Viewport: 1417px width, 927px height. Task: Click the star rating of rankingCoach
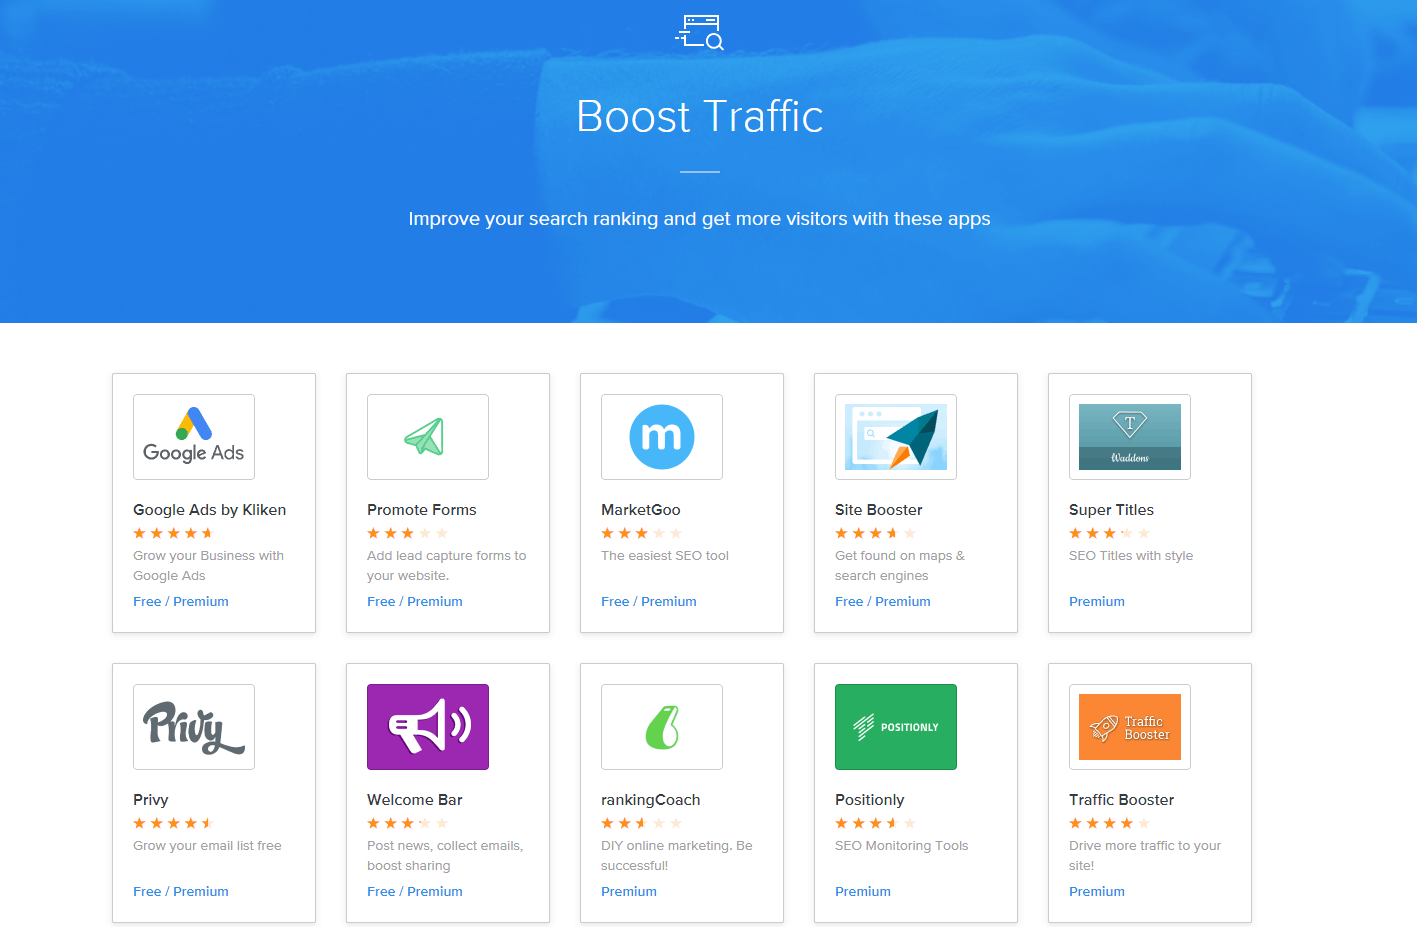pos(642,823)
